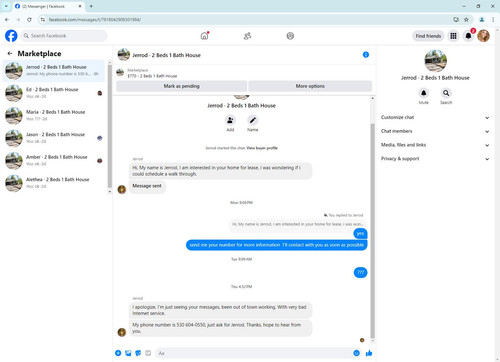Click the message containing Jerrod's phone number

click(220, 328)
